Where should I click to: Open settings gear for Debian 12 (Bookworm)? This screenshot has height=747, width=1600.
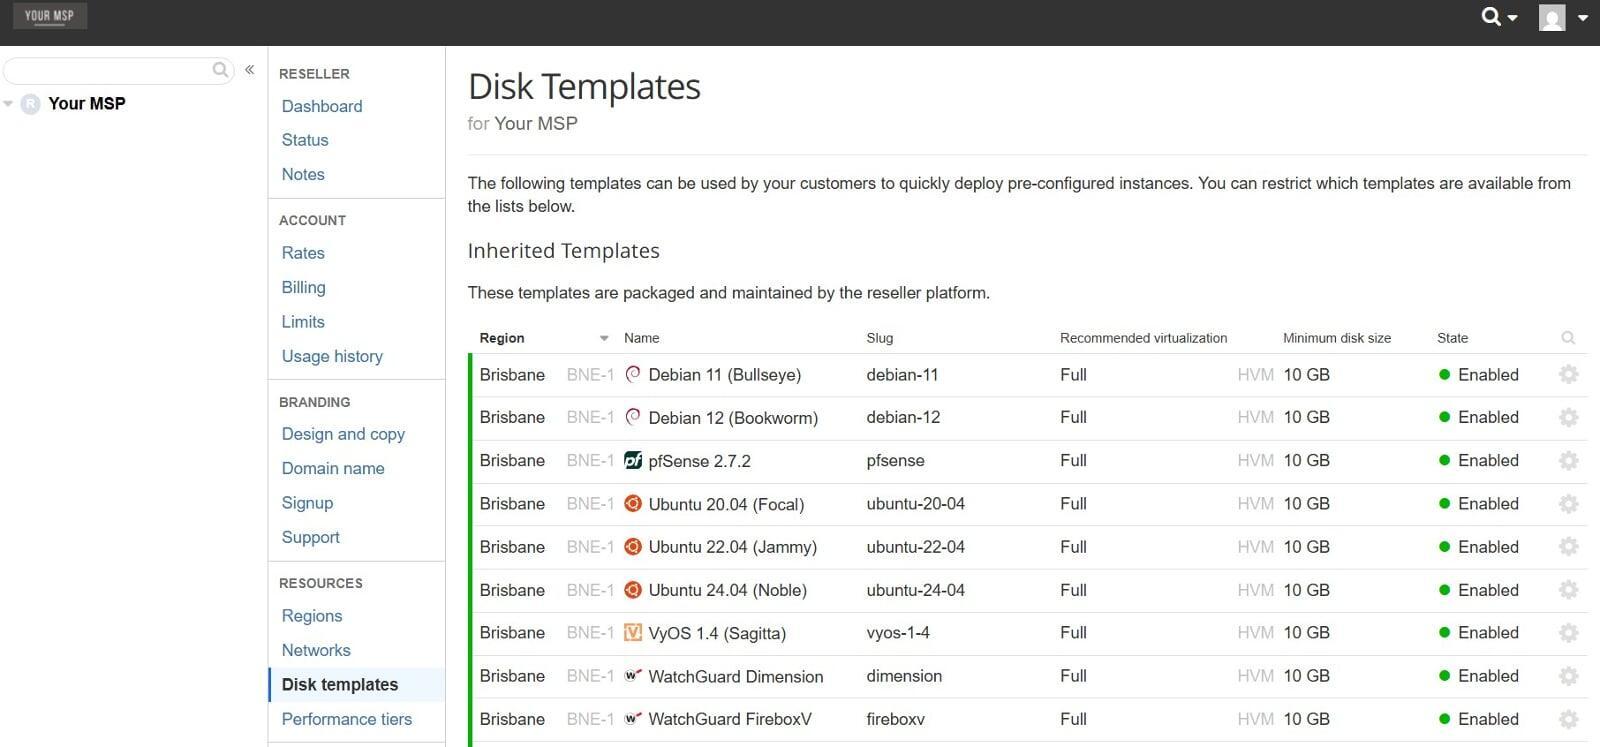[x=1568, y=418]
